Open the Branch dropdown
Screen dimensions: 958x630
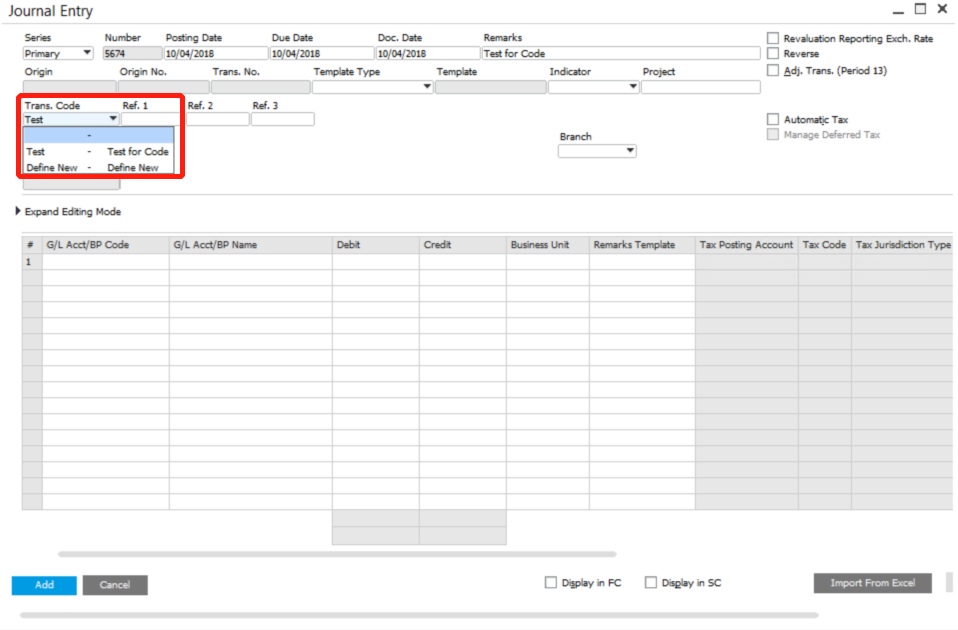(x=630, y=151)
